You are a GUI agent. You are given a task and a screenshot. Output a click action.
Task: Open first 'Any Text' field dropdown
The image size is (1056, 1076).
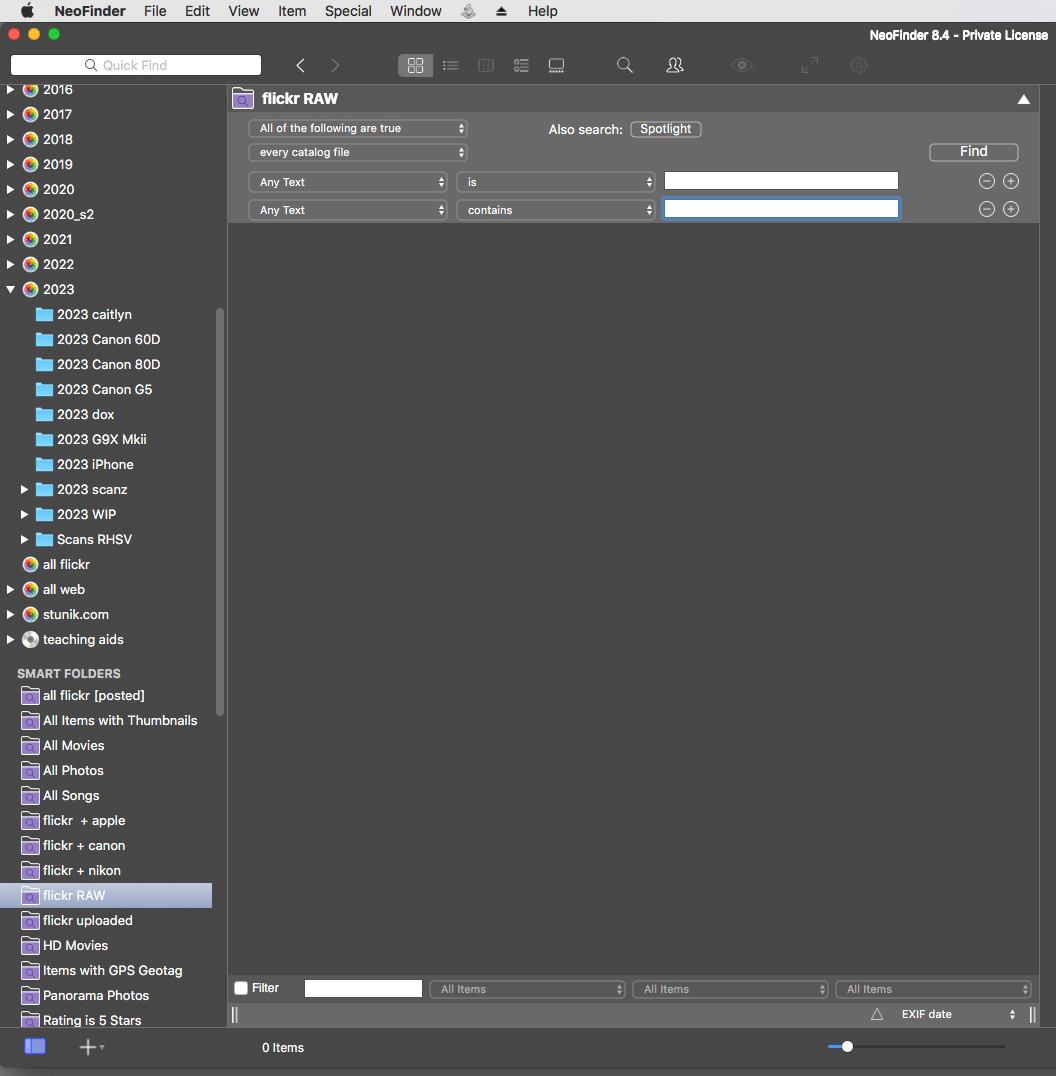[x=349, y=182]
